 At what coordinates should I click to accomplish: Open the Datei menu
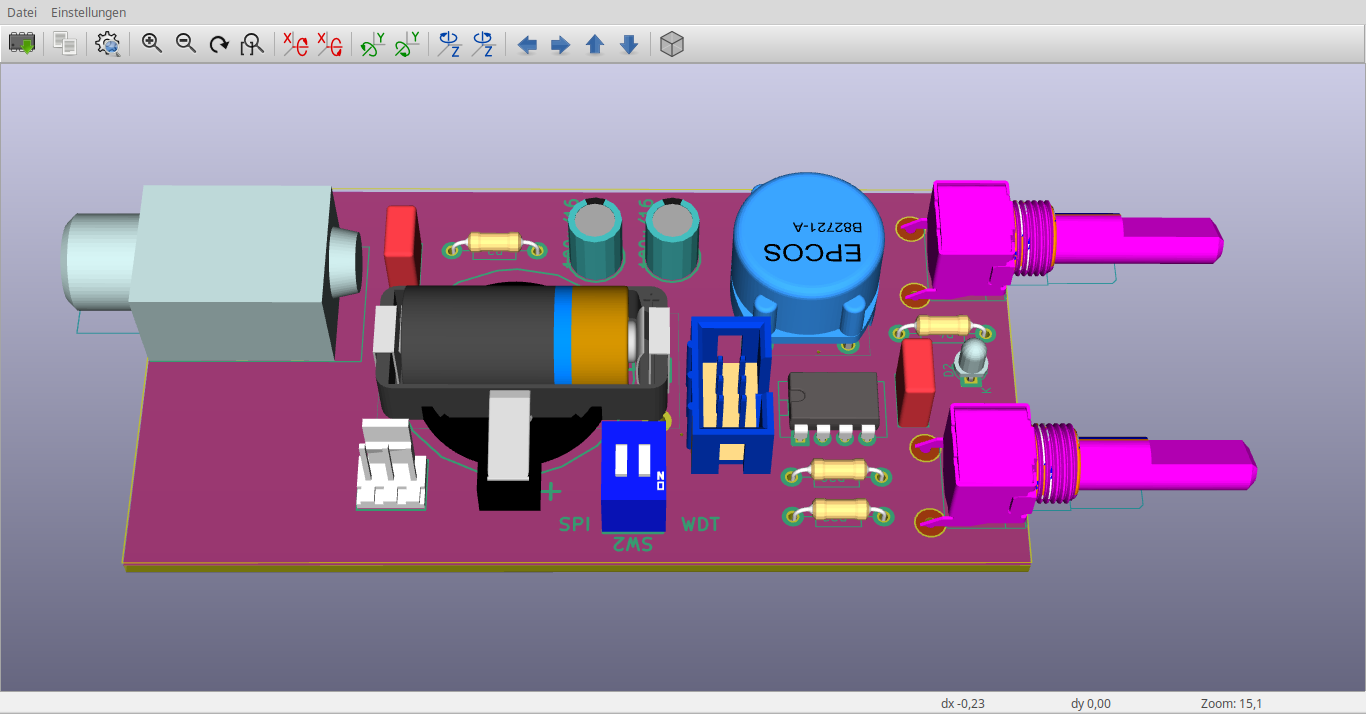[22, 12]
